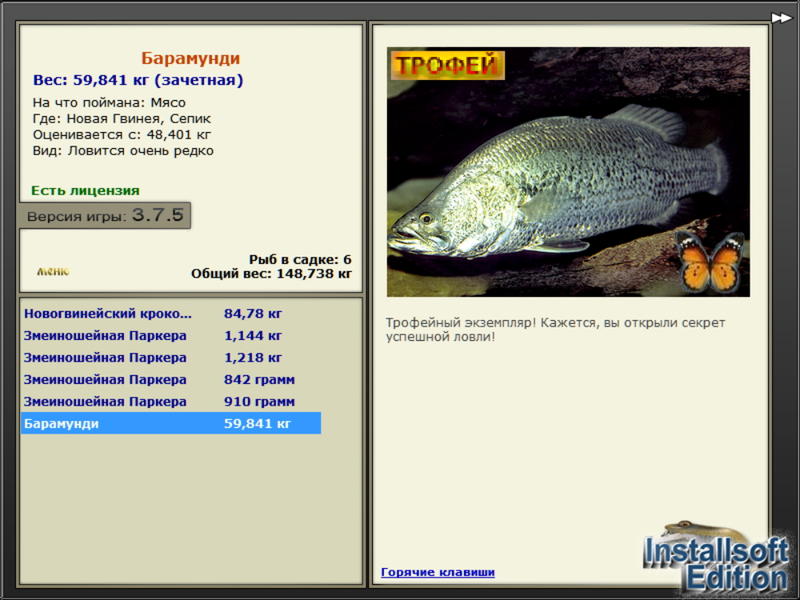This screenshot has width=800, height=600.
Task: Click the Installsoft Edition logo
Action: 715,558
